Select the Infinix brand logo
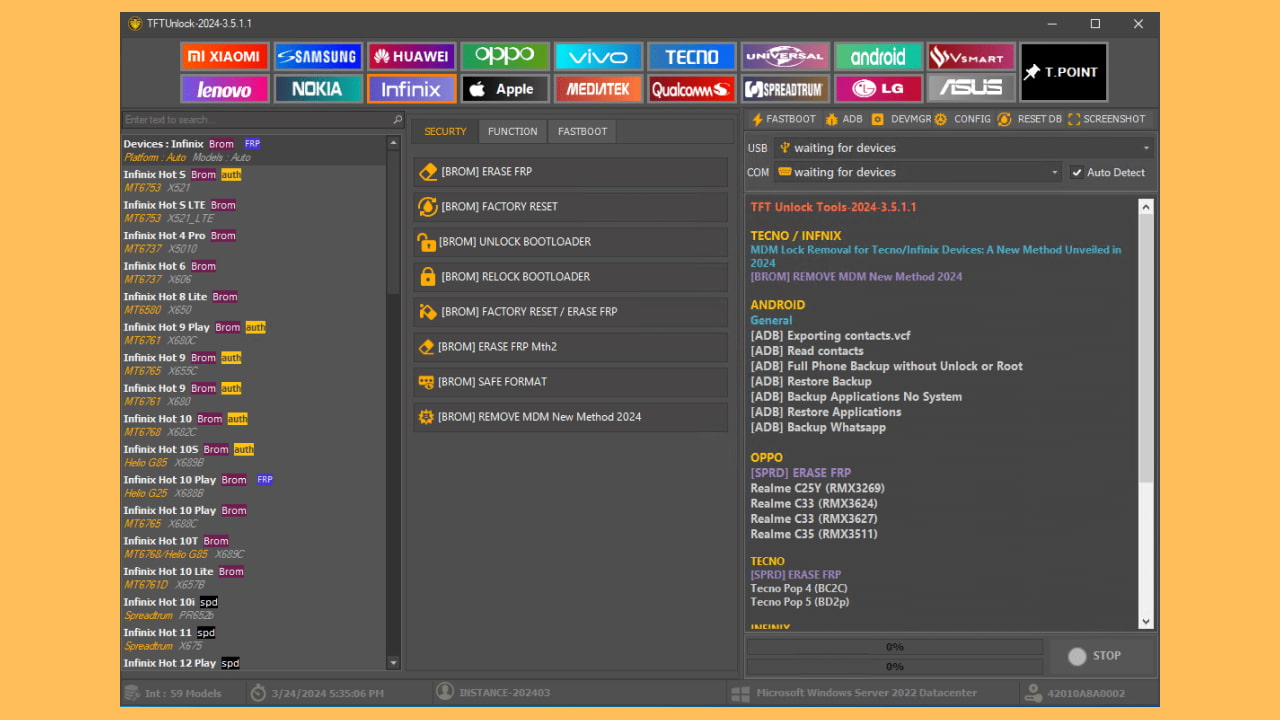 coord(411,89)
